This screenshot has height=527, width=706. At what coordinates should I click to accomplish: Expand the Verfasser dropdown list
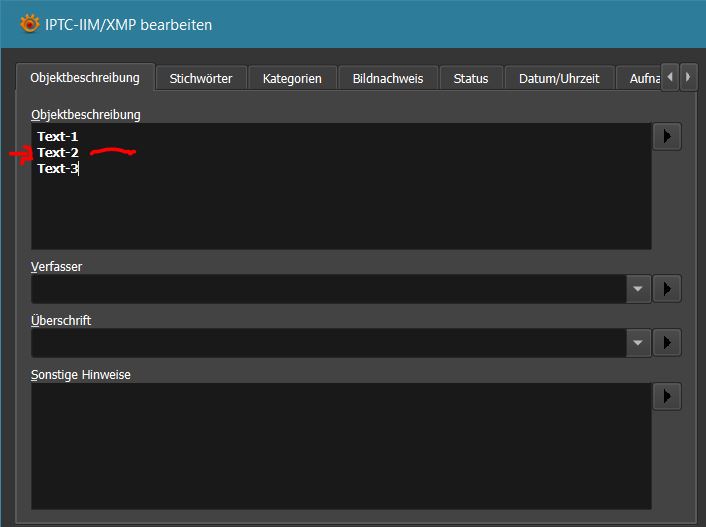[x=639, y=289]
